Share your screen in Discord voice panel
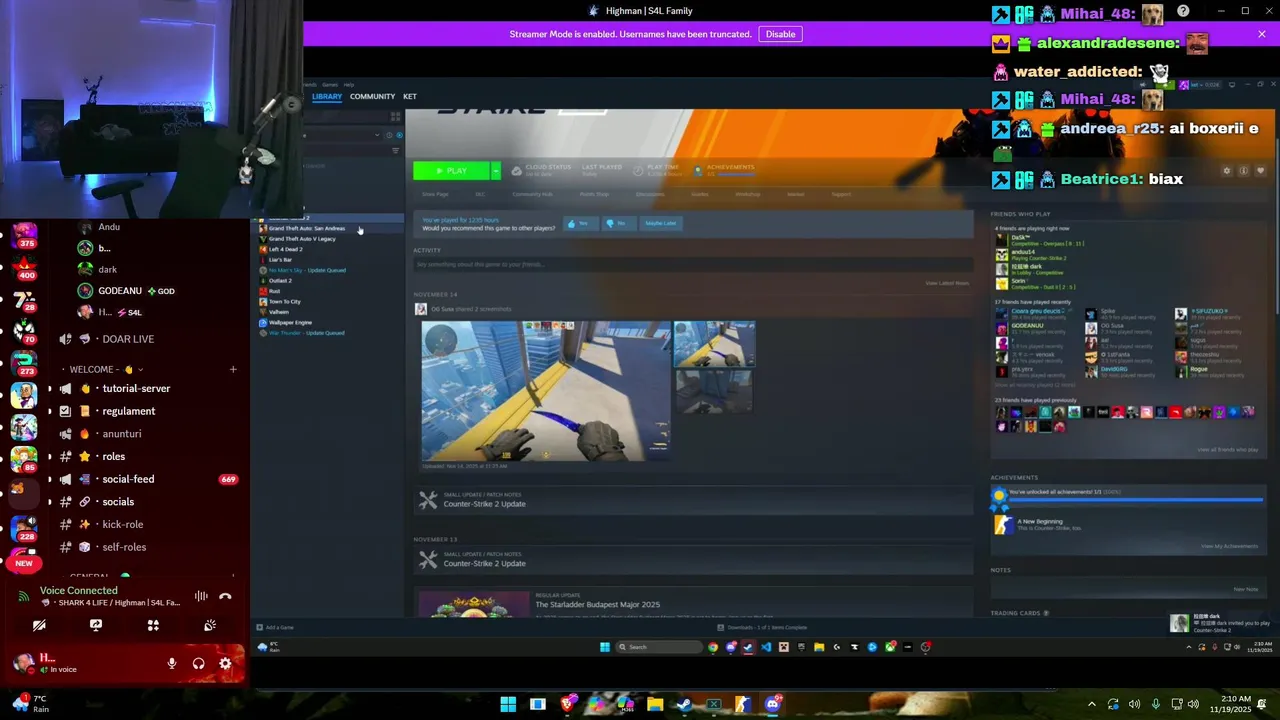The height and width of the screenshot is (720, 1280). 96,625
